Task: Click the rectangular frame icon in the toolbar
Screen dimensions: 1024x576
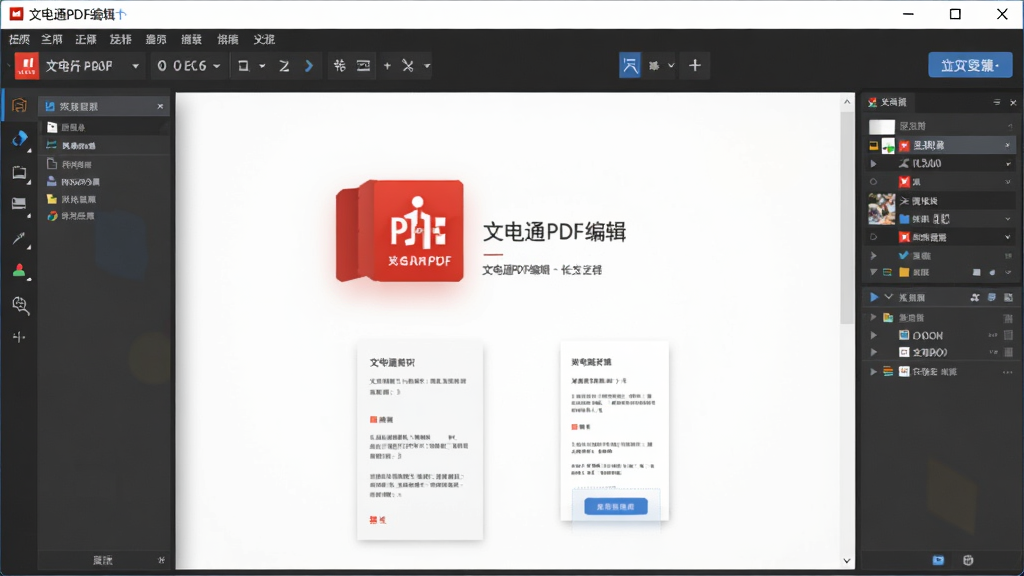Action: coord(363,65)
